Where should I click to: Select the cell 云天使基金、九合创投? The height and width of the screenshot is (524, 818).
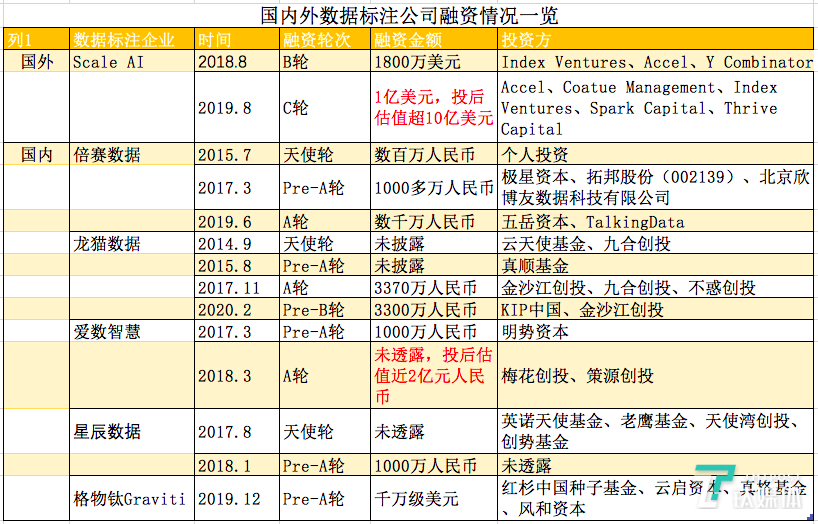pos(656,243)
